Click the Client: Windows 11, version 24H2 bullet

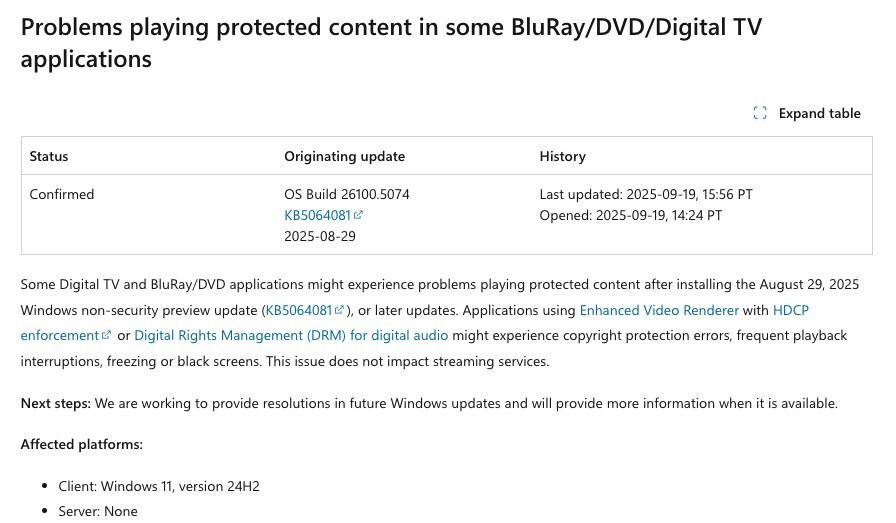(x=159, y=486)
